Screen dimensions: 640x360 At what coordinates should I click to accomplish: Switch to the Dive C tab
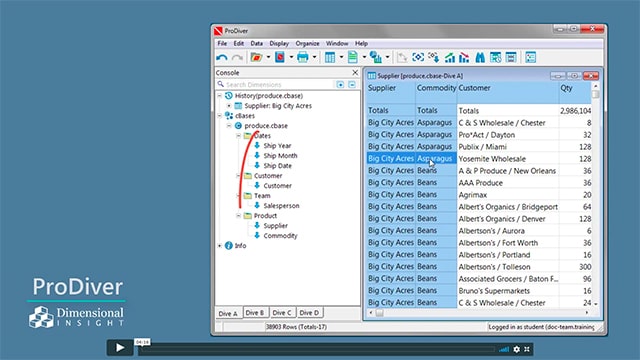click(x=282, y=313)
